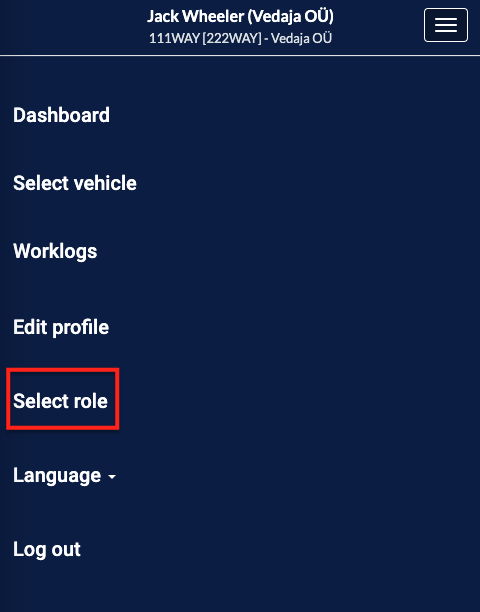Screen dimensions: 480x612
Task: Click the word Language in the menu
Action: click(57, 475)
